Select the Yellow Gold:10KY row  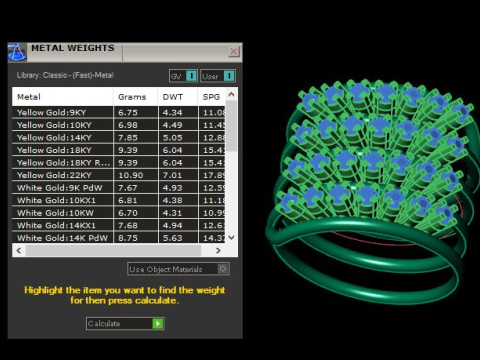pos(119,125)
